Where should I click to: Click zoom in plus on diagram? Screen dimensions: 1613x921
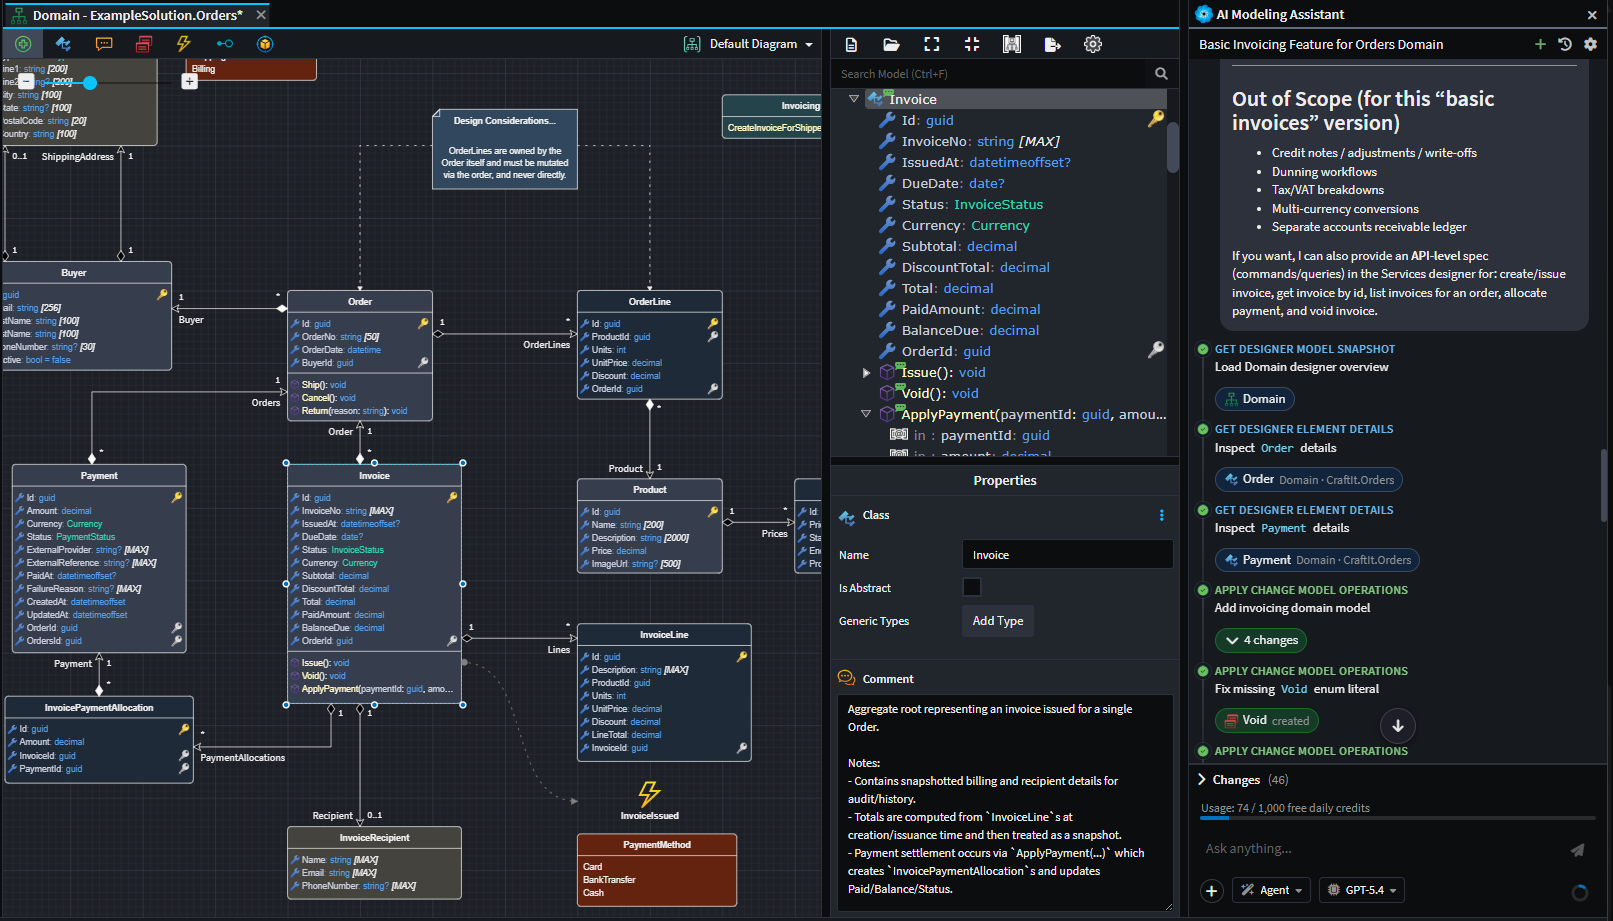189,81
